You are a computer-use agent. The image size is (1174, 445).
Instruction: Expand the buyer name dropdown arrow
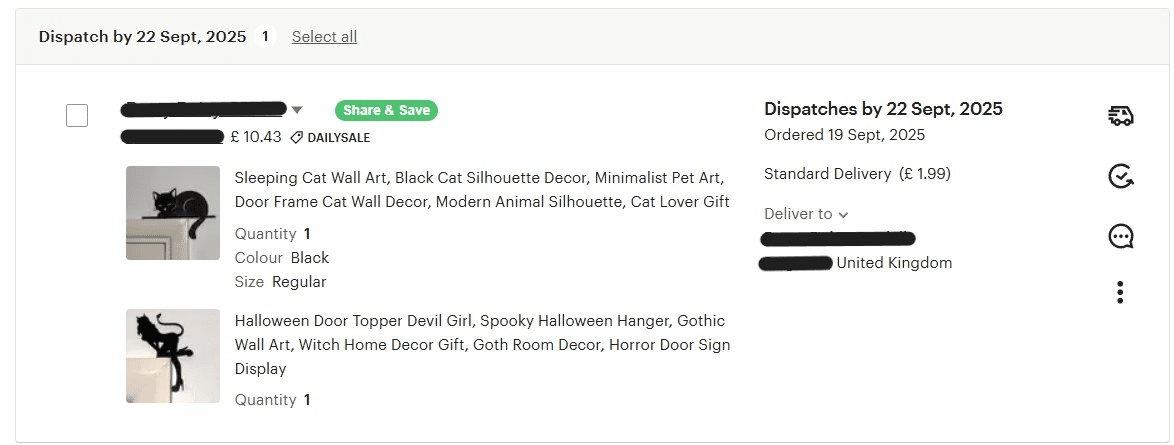(x=297, y=110)
